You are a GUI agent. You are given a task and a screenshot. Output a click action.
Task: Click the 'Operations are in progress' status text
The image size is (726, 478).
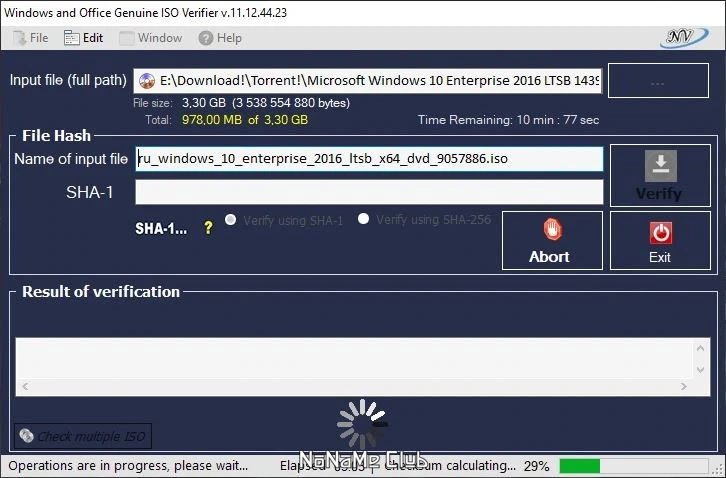coord(128,465)
